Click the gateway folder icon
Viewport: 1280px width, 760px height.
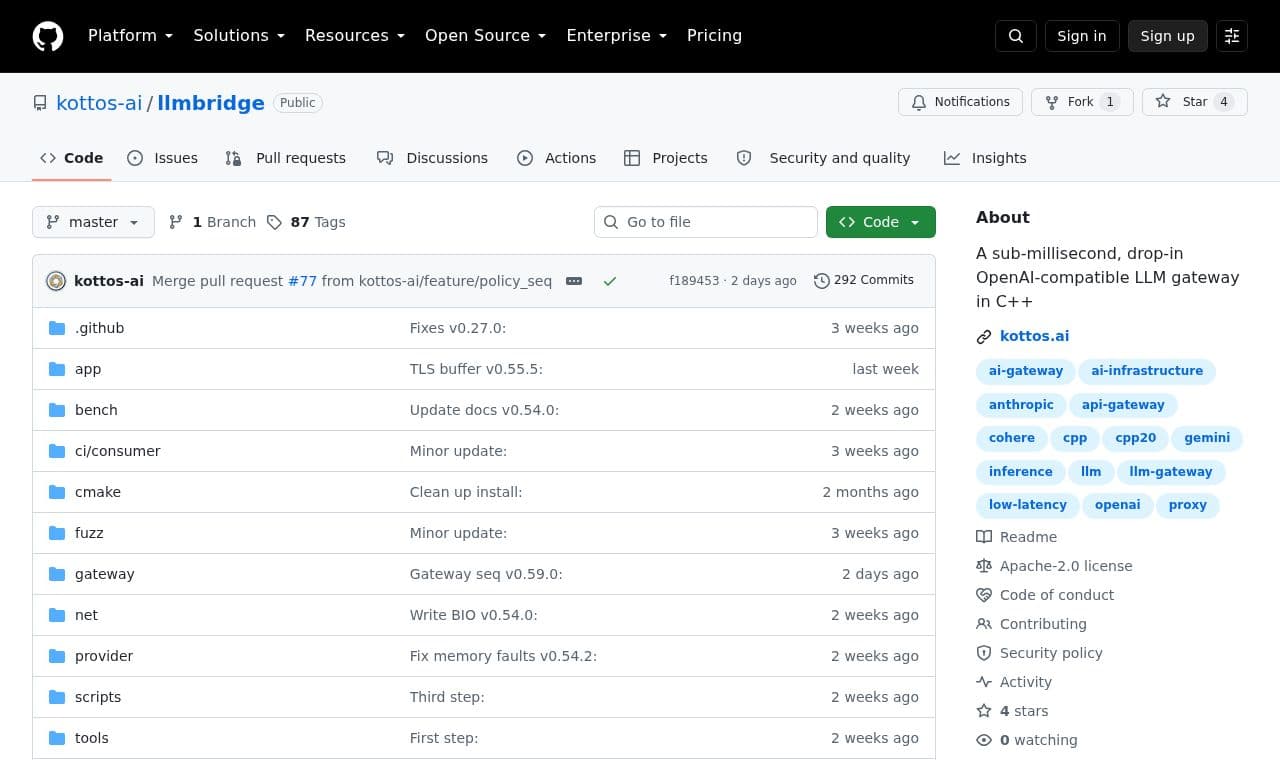pos(57,574)
